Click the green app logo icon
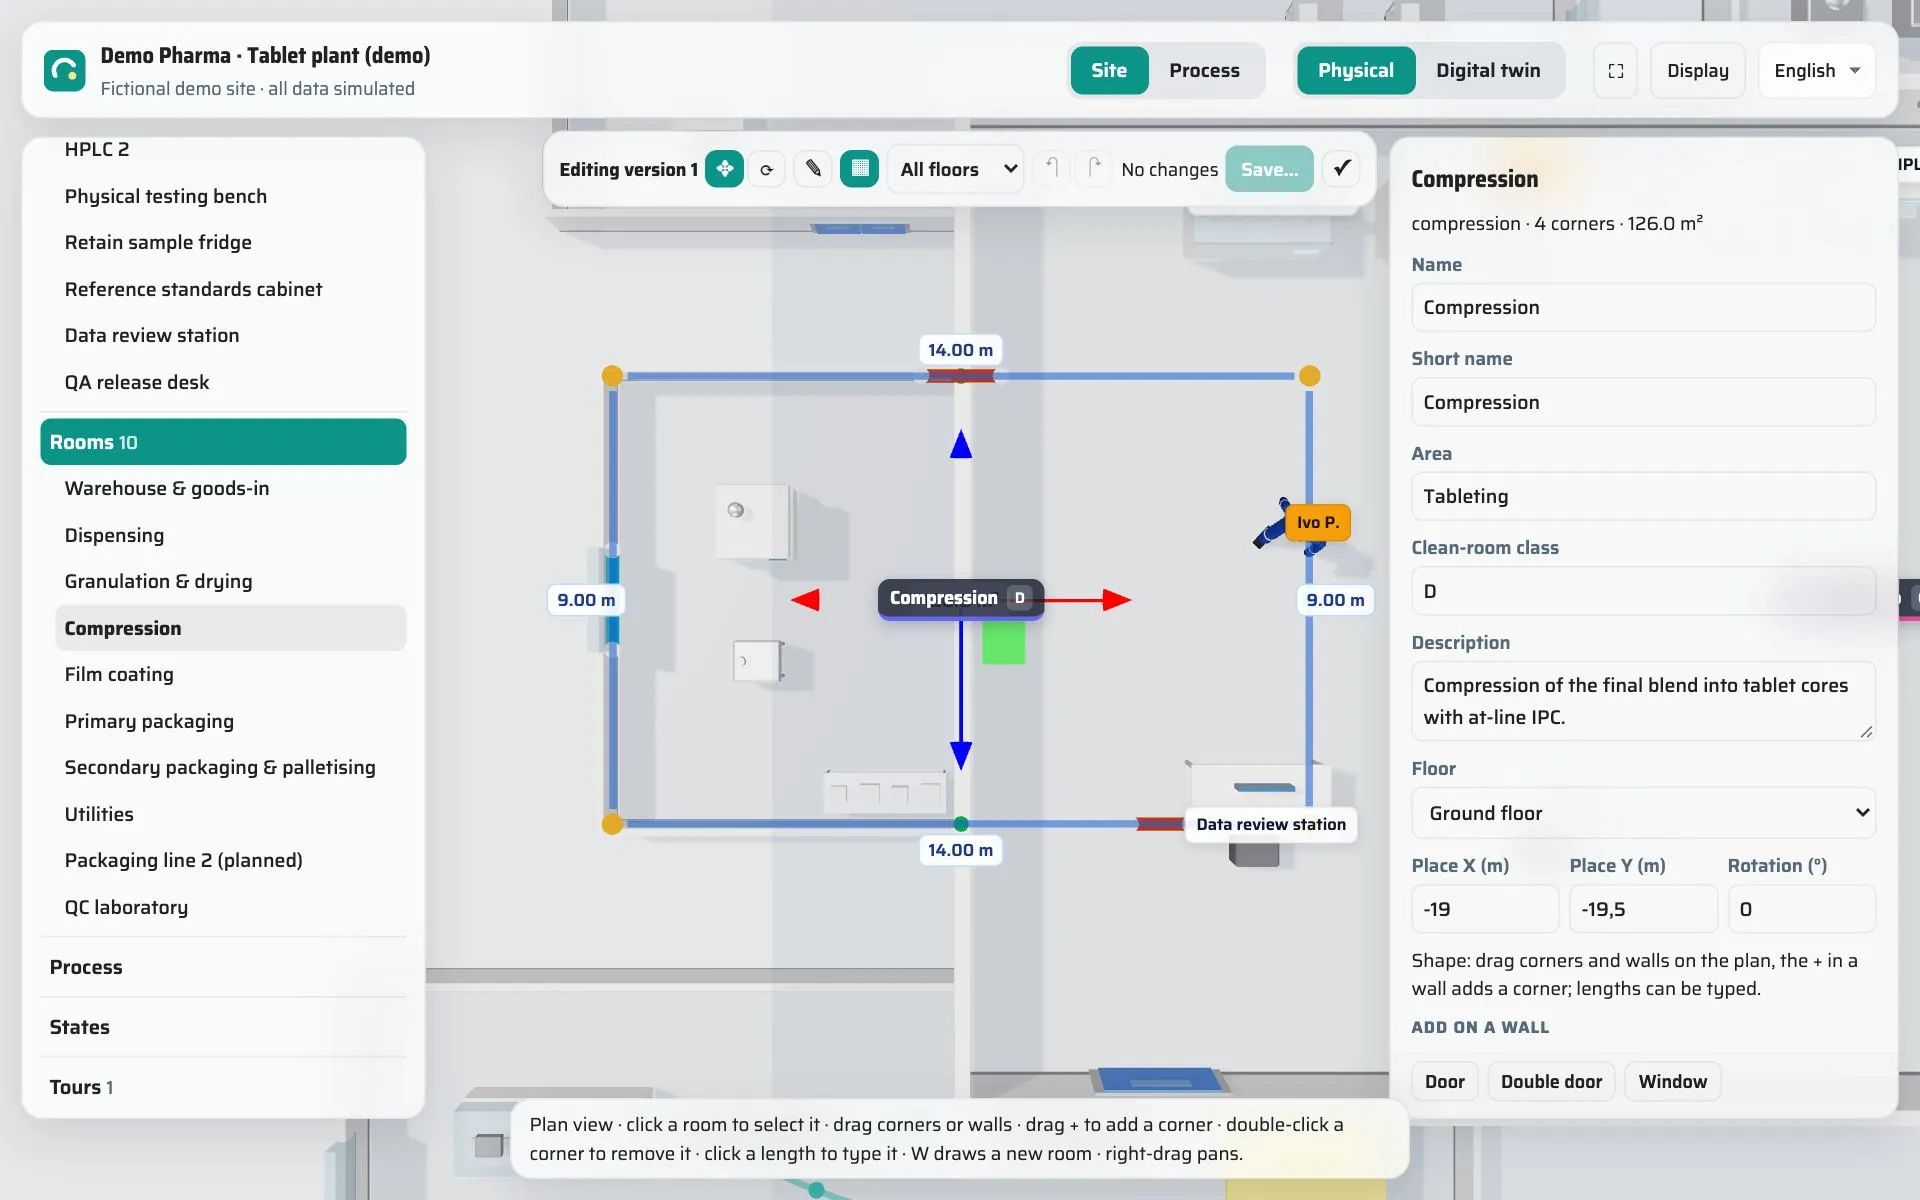1920x1200 pixels. tap(65, 70)
